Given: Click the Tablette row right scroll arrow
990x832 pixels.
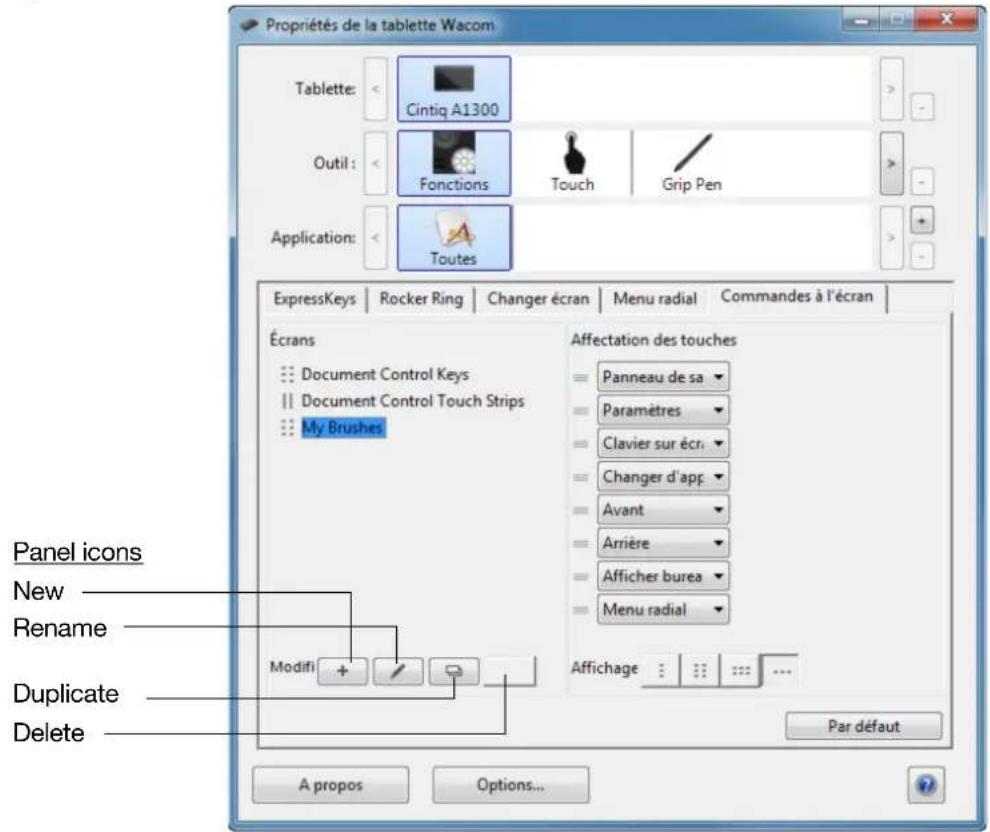Looking at the screenshot, I should (x=892, y=89).
